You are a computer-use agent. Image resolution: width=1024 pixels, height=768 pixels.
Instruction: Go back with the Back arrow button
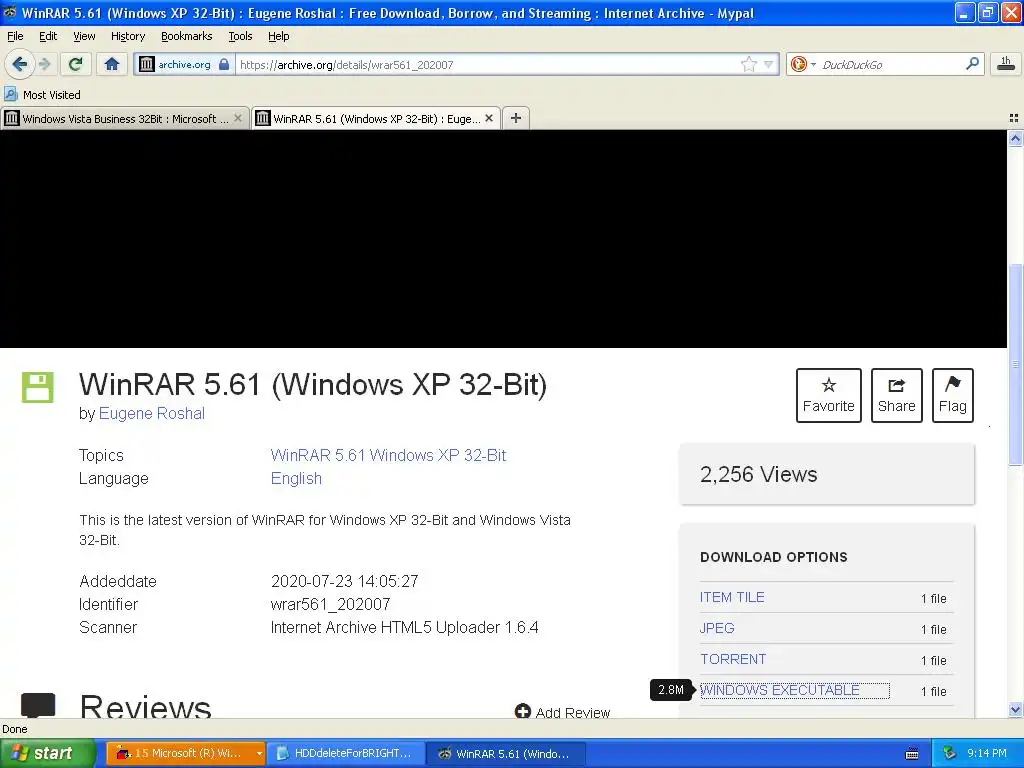19,64
